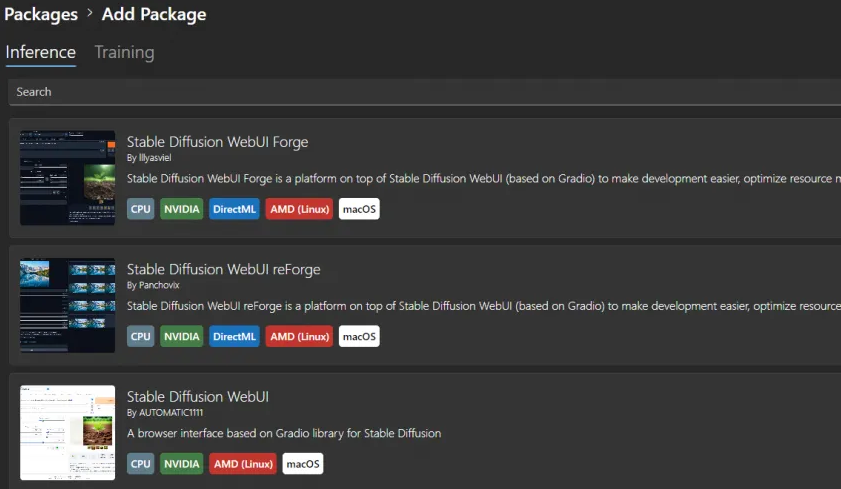Viewport: 841px width, 489px height.
Task: Open the Stable Diffusion WebUI Forge thumbnail
Action: click(68, 177)
